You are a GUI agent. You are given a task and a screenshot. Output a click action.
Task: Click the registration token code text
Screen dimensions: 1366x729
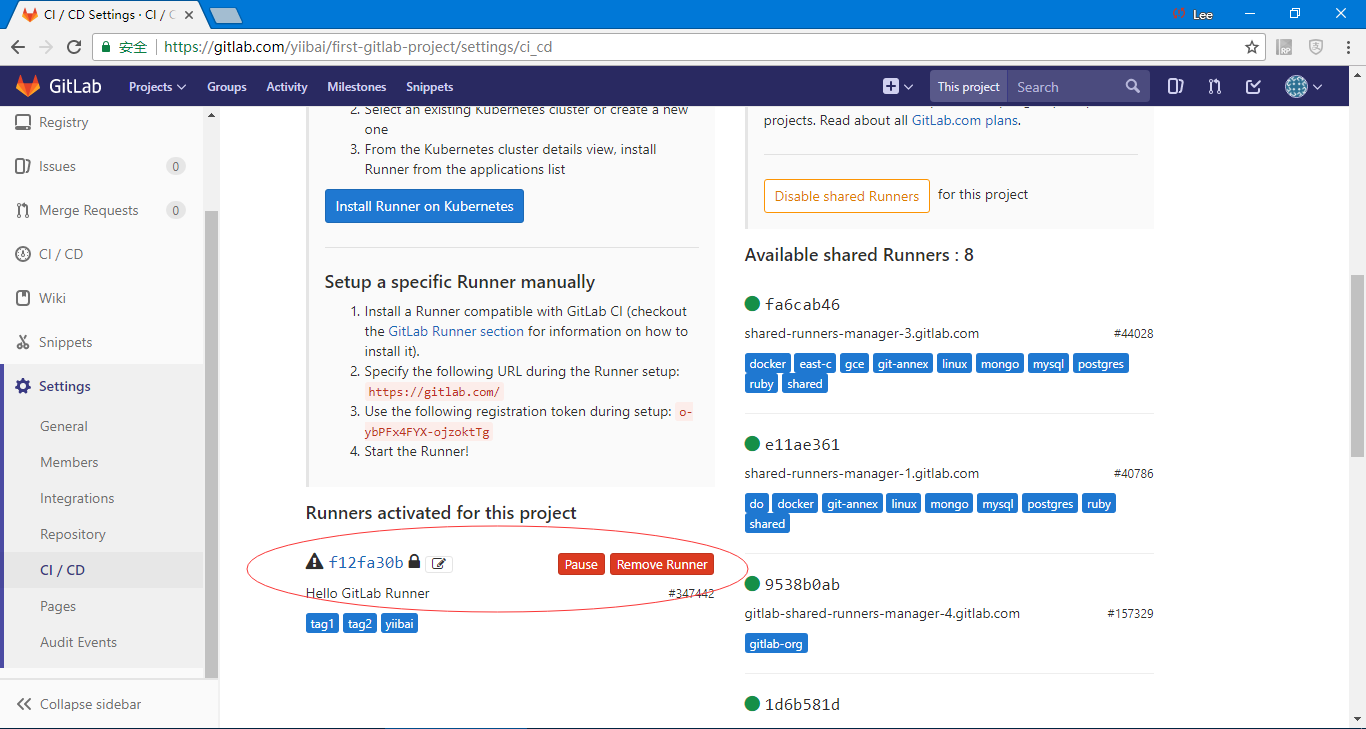pyautogui.click(x=429, y=432)
